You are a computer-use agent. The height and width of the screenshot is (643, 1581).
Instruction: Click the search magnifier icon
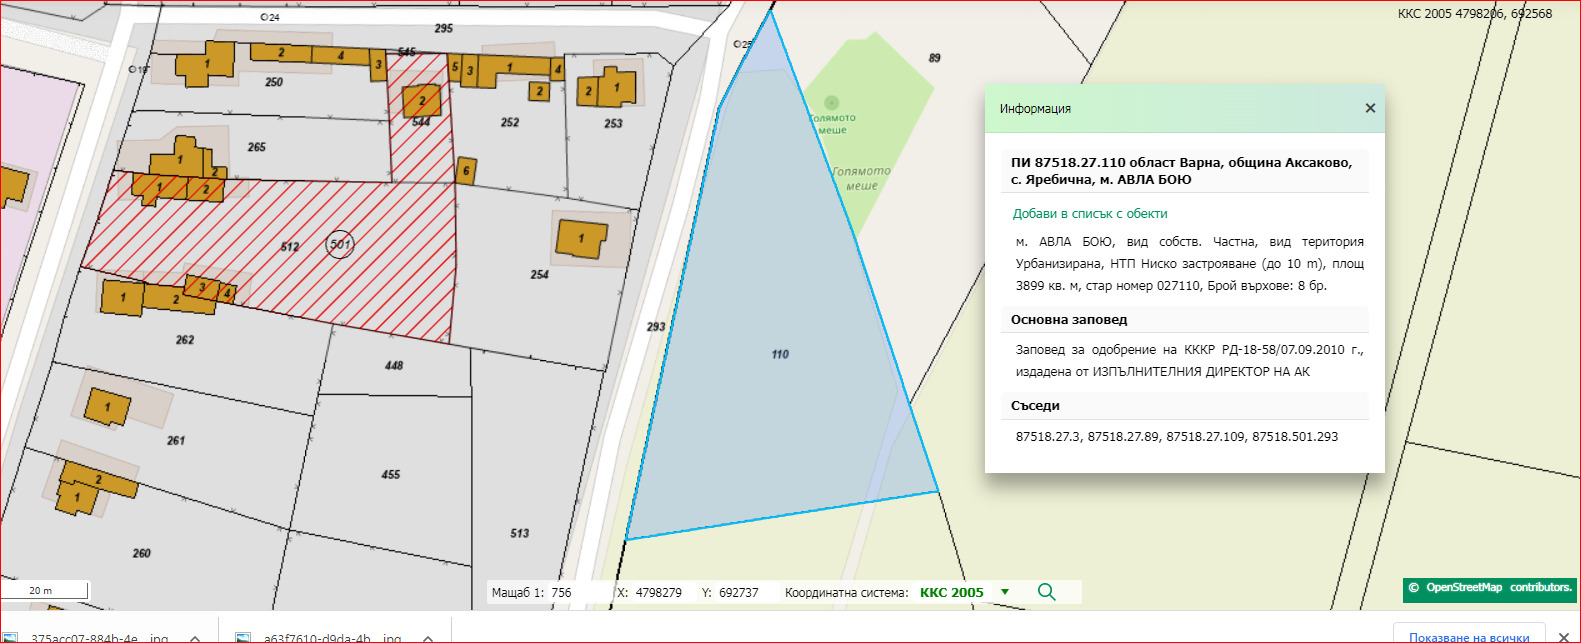[1046, 592]
